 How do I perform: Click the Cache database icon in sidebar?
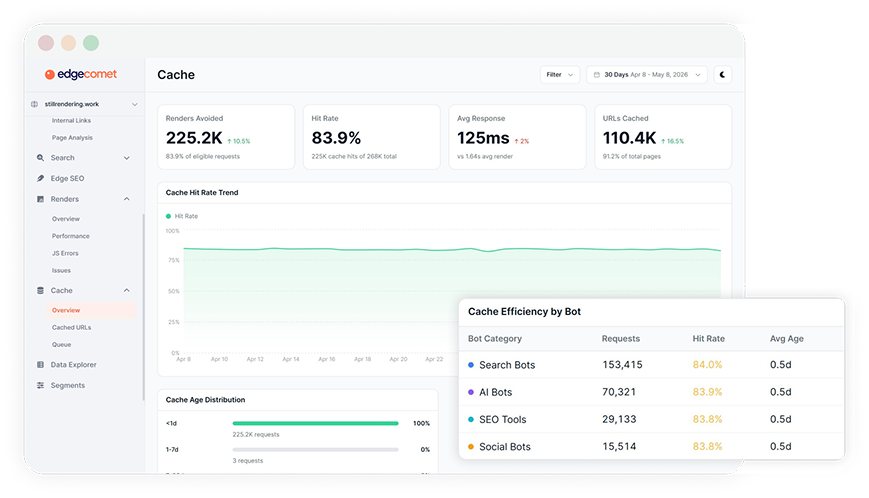pyautogui.click(x=40, y=290)
